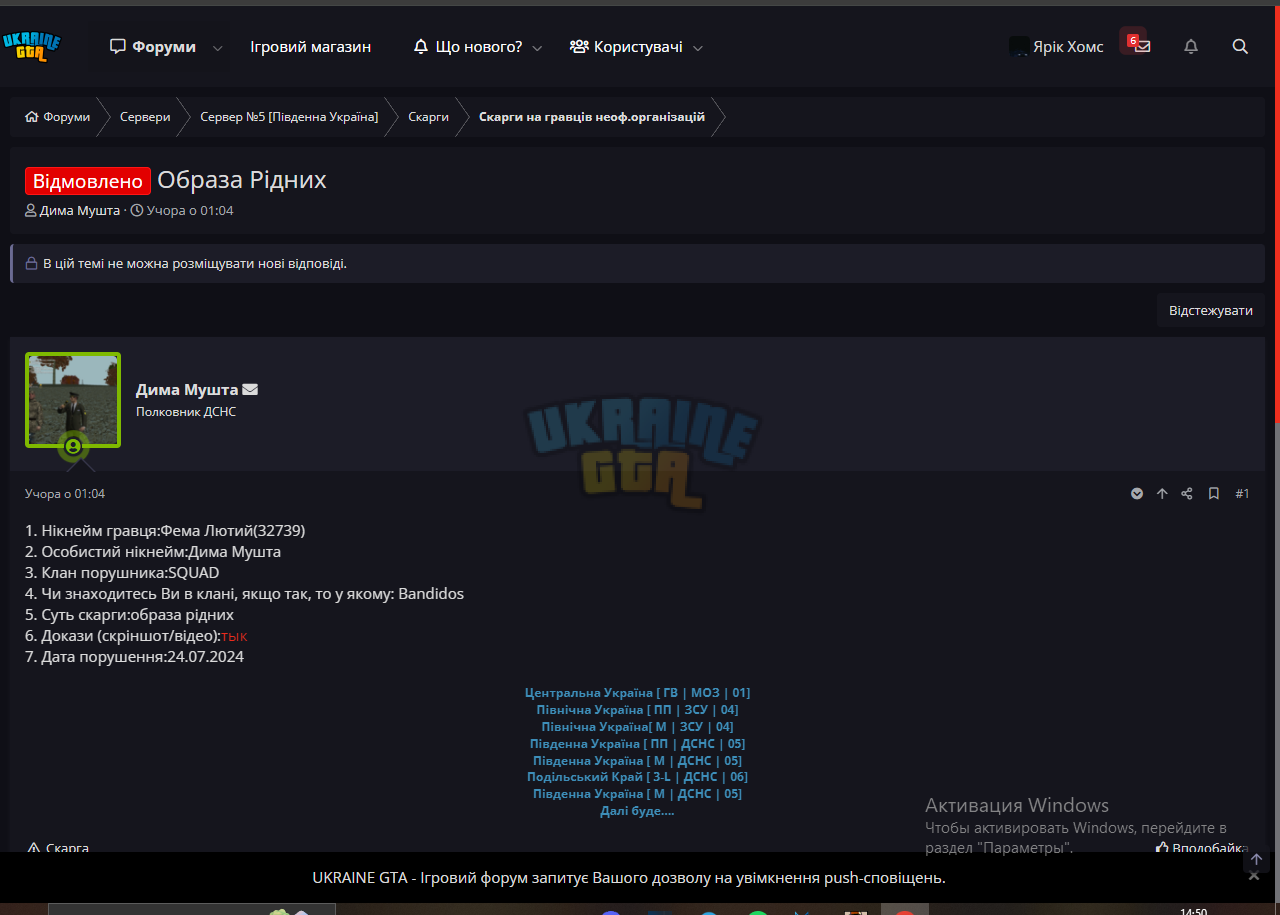Click the line Клан порушника:SQUAD
1280x915 pixels.
122,573
